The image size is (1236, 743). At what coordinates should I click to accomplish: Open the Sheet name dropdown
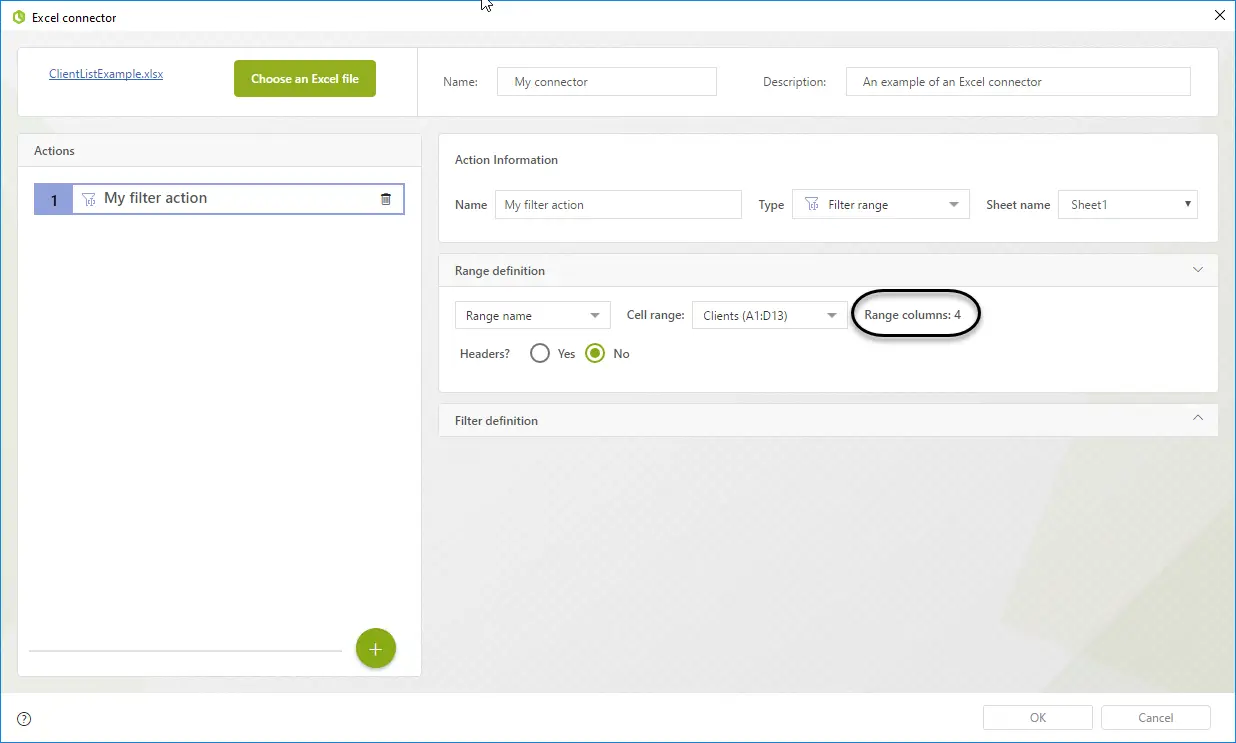(1128, 205)
